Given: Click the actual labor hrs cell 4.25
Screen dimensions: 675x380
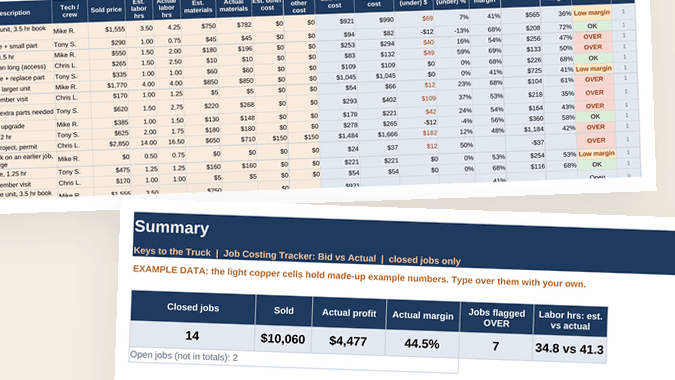Looking at the screenshot, I should point(174,27).
